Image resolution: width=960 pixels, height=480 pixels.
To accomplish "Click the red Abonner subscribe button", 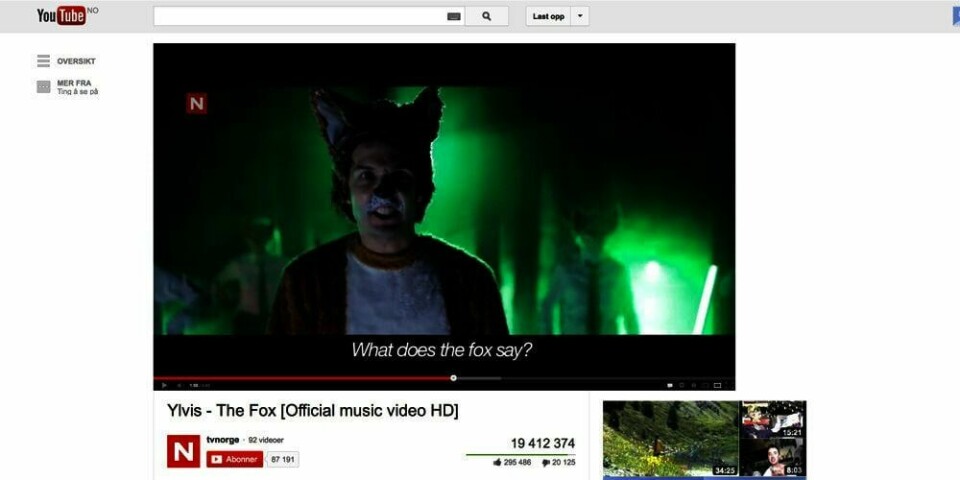I will point(234,459).
